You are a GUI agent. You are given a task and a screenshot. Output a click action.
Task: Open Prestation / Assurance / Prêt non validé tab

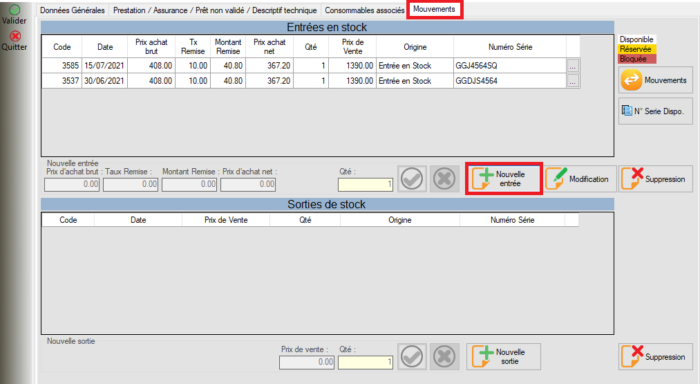pyautogui.click(x=215, y=10)
